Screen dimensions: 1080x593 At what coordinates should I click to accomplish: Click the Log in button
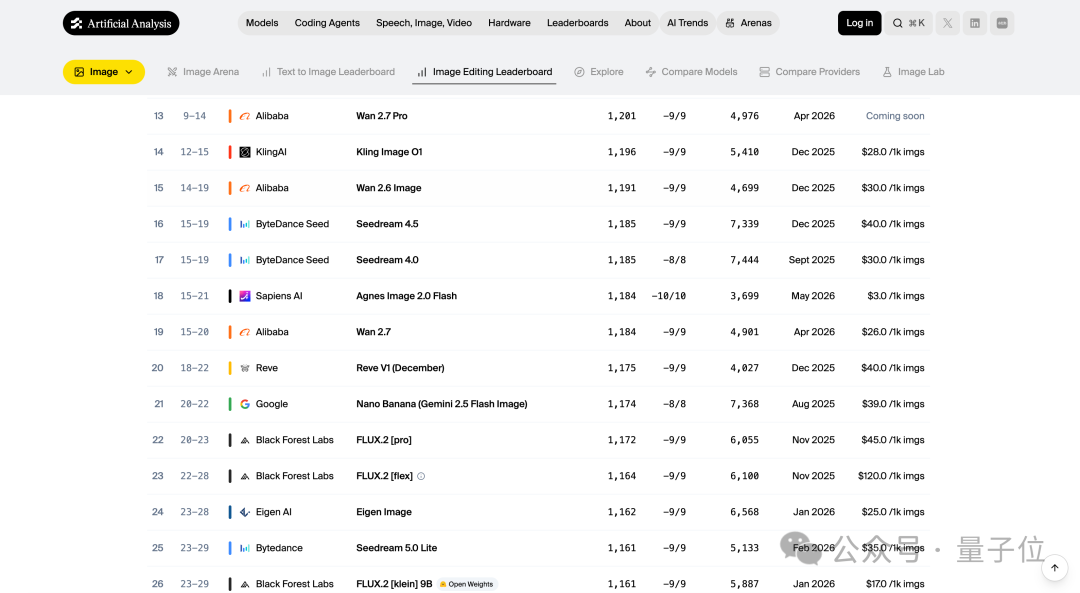point(860,23)
